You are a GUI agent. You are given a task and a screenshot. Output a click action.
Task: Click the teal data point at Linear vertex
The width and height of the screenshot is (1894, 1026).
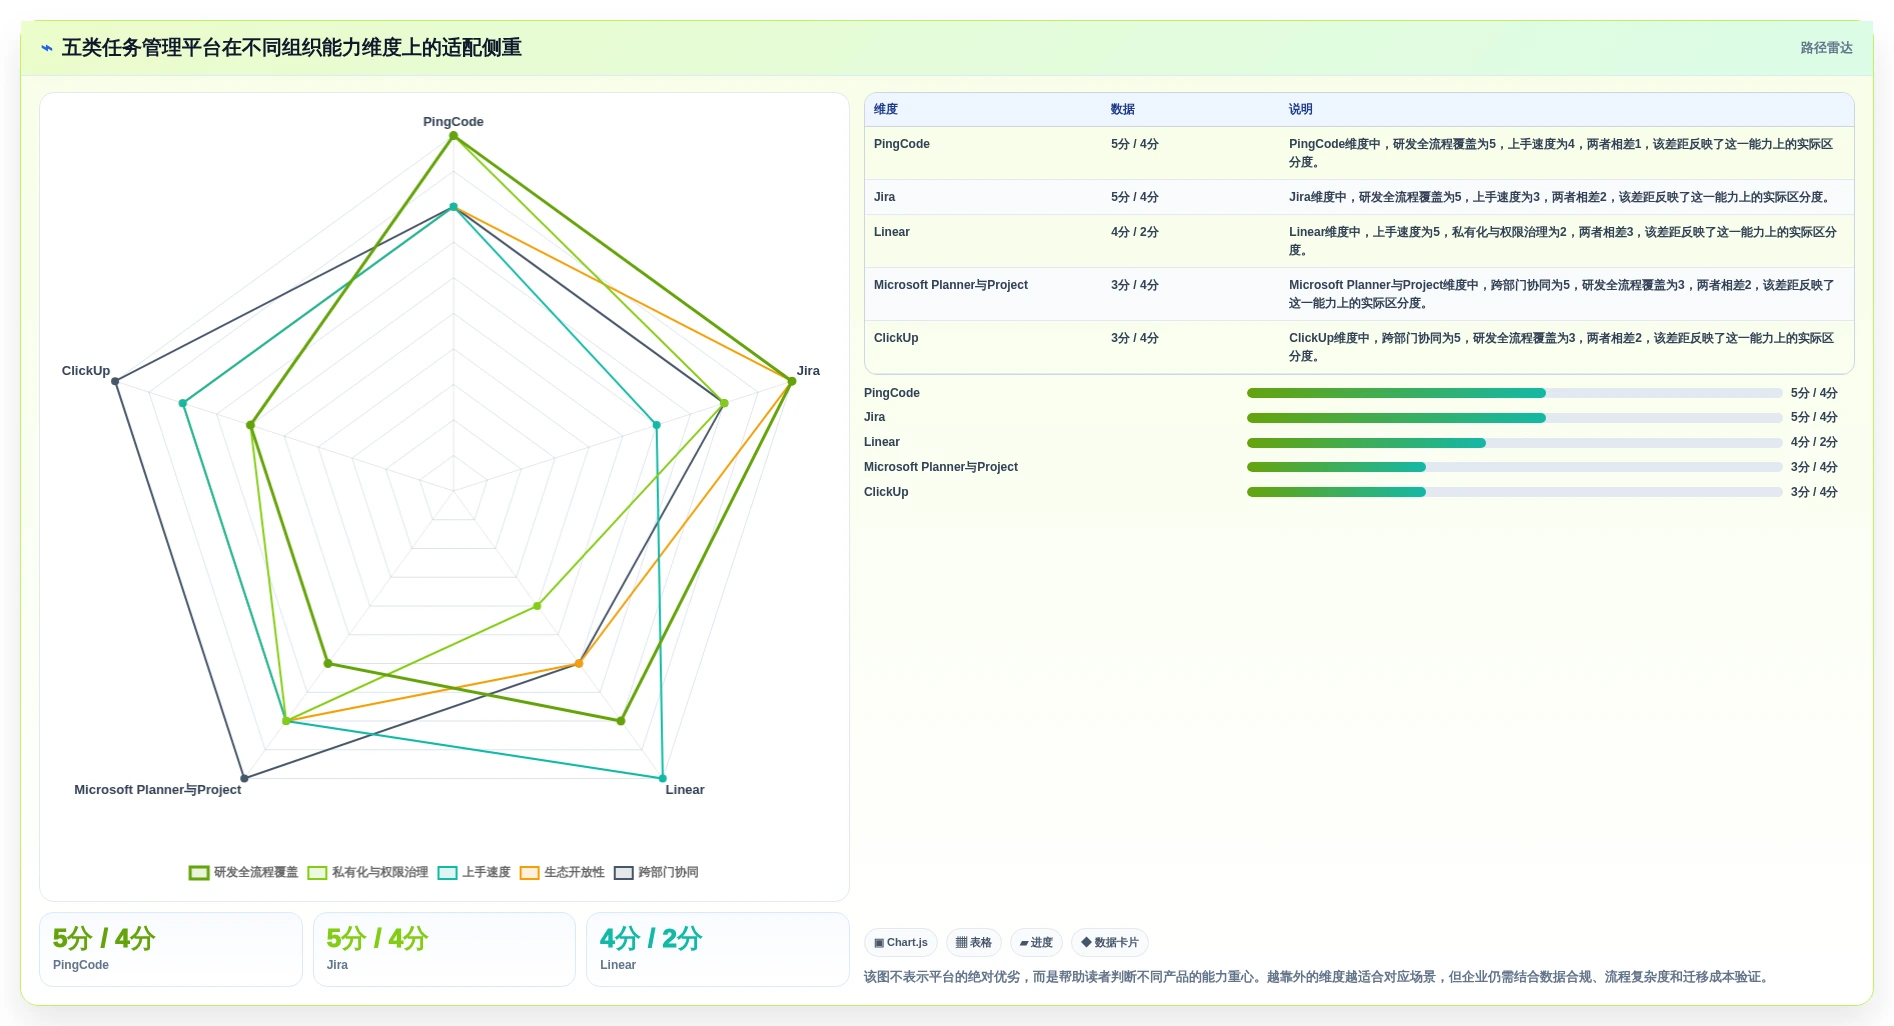(662, 778)
